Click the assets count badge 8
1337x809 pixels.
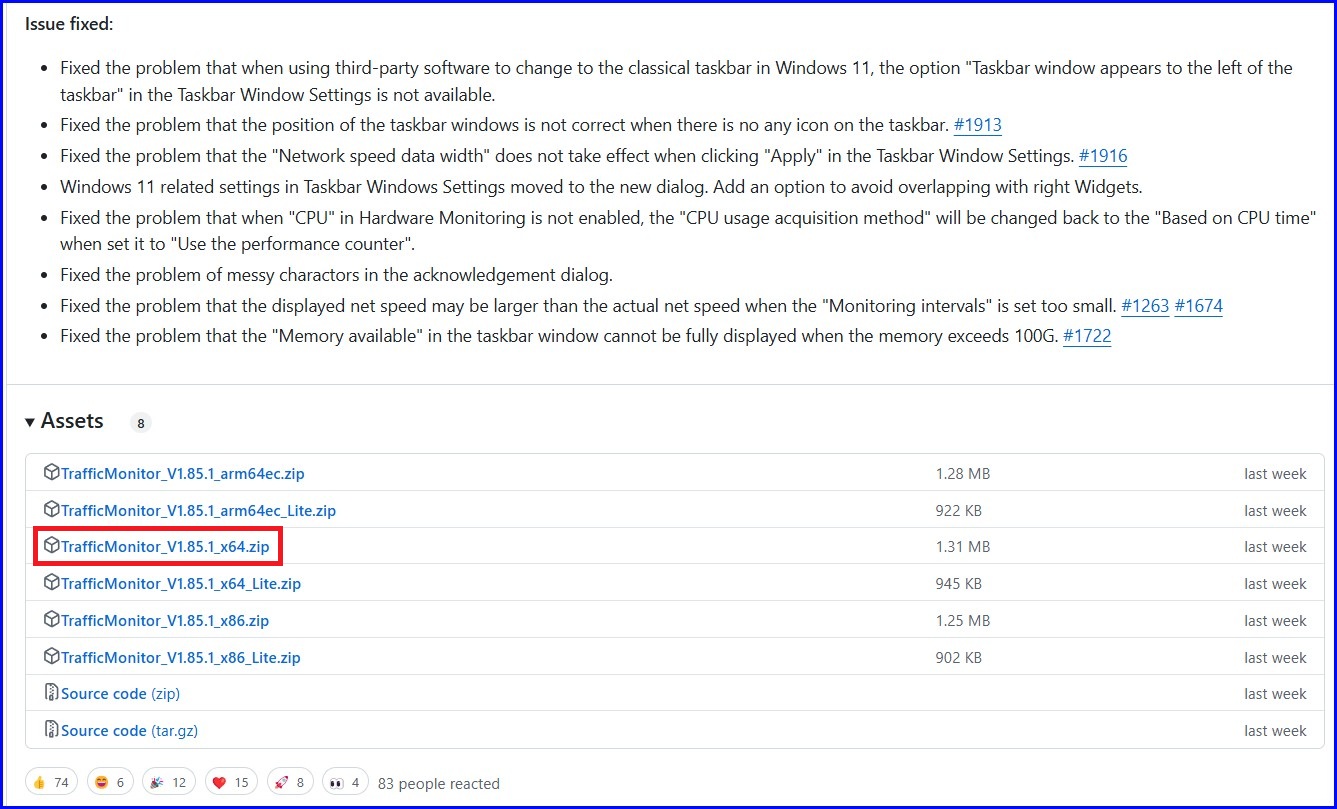[x=141, y=423]
